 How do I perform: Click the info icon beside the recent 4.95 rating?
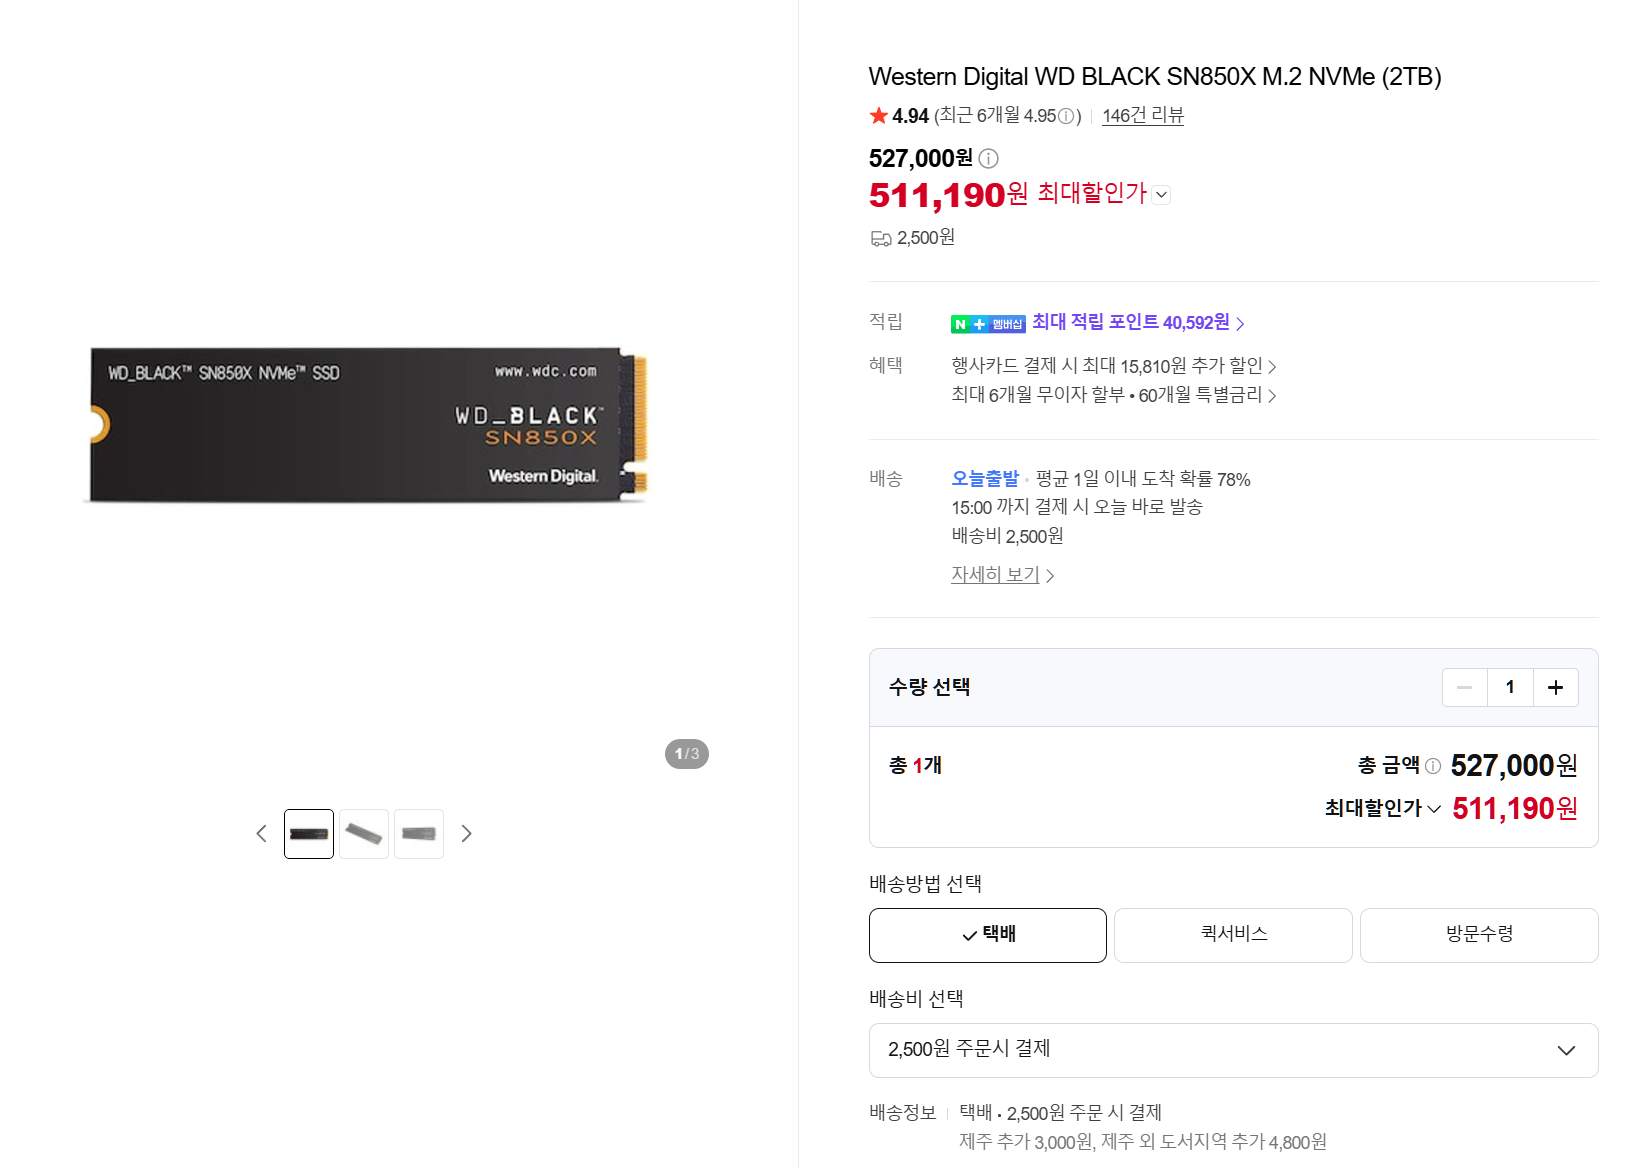point(1066,116)
